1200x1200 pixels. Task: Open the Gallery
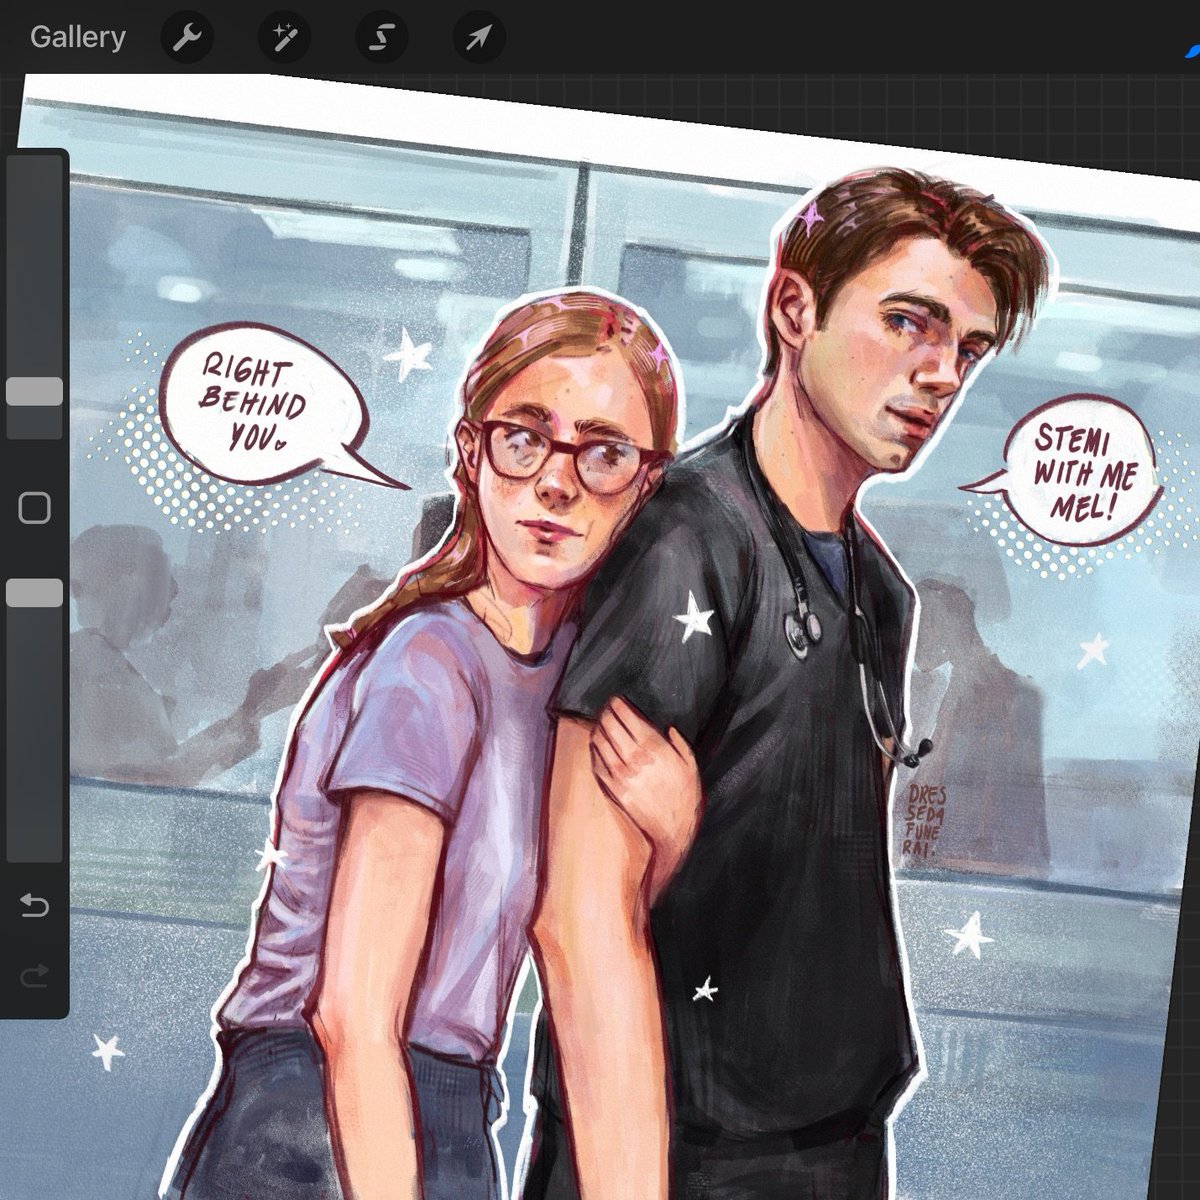78,38
